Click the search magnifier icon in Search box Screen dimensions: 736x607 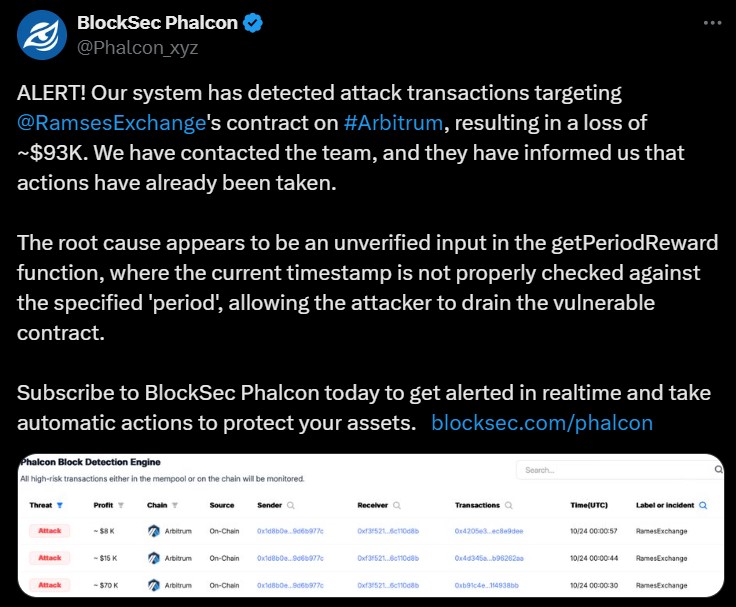718,469
